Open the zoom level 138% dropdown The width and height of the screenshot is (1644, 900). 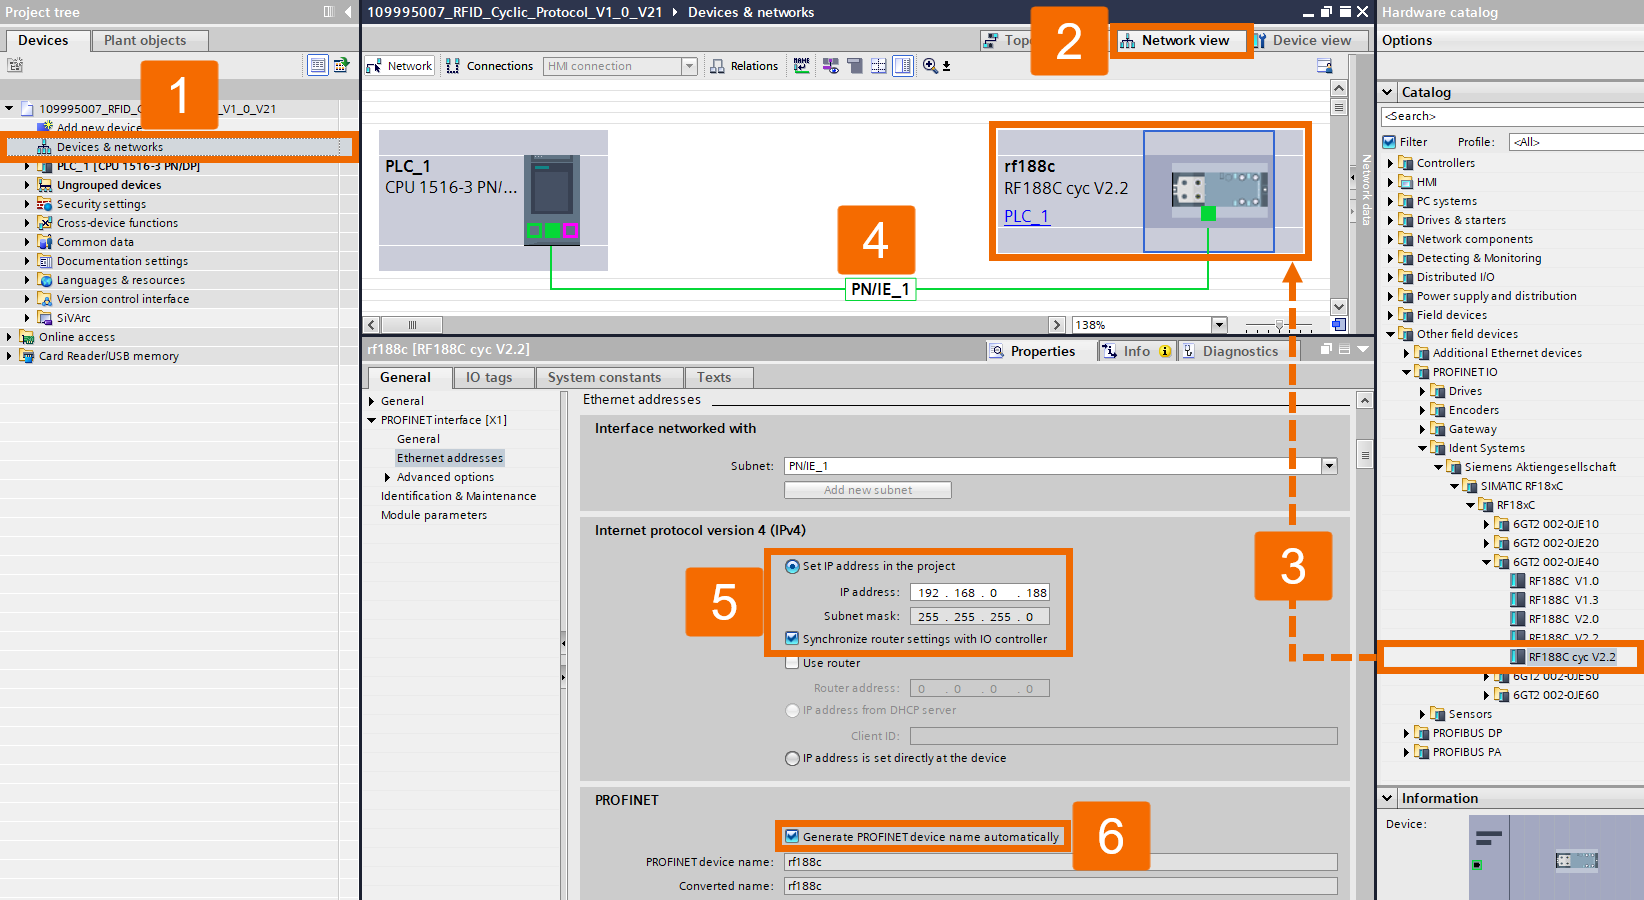click(x=1219, y=325)
